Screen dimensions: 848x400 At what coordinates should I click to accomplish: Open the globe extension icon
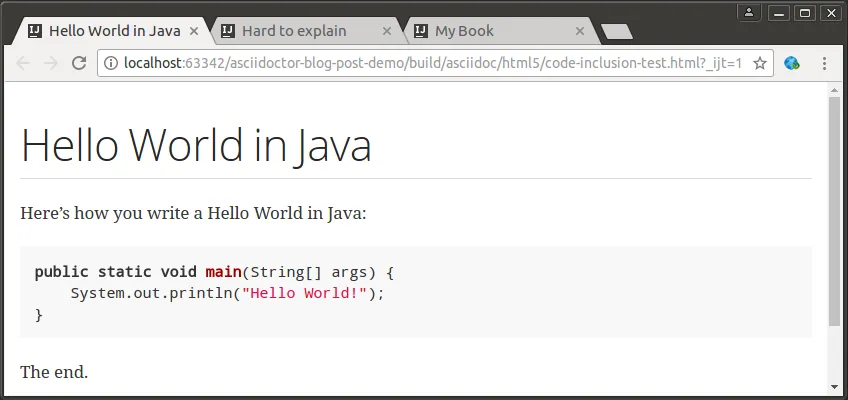point(792,63)
